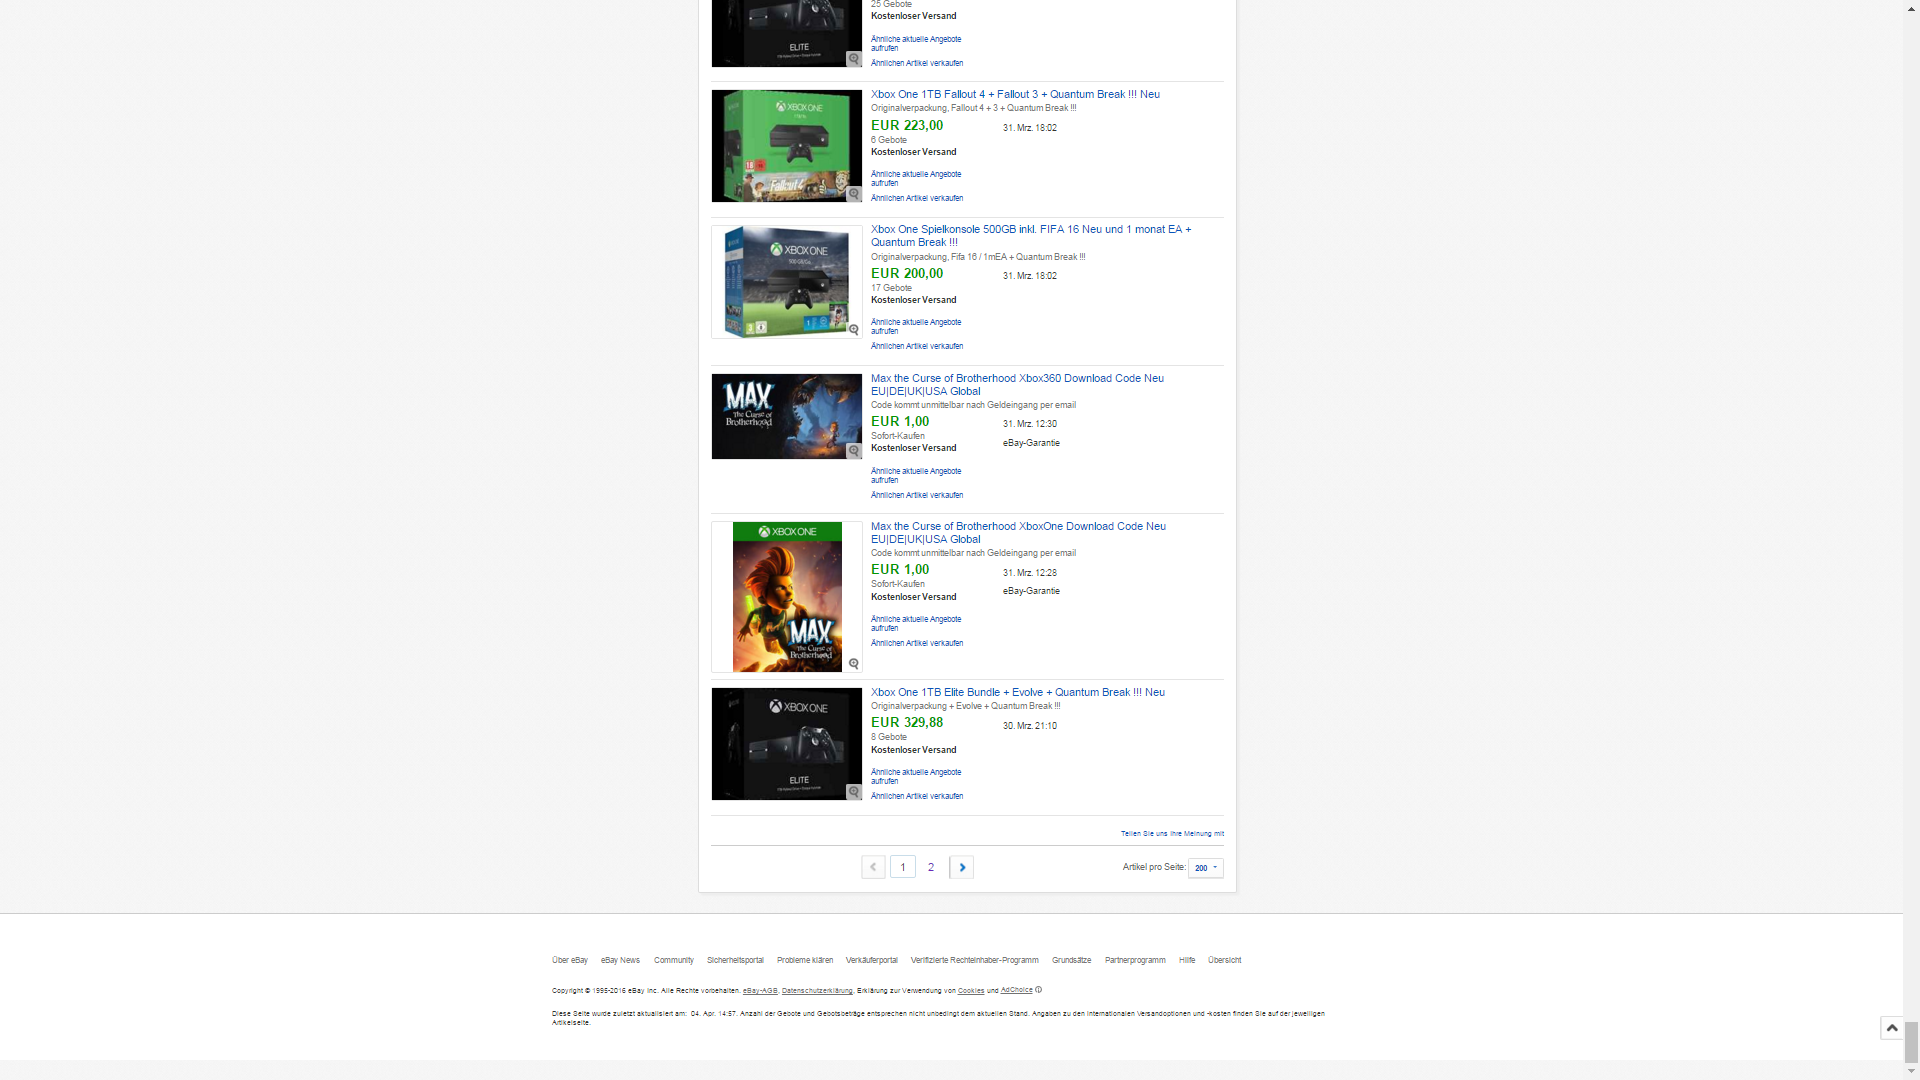Click enlarge magnifier on topmost Elite thumbnail

[x=854, y=59]
